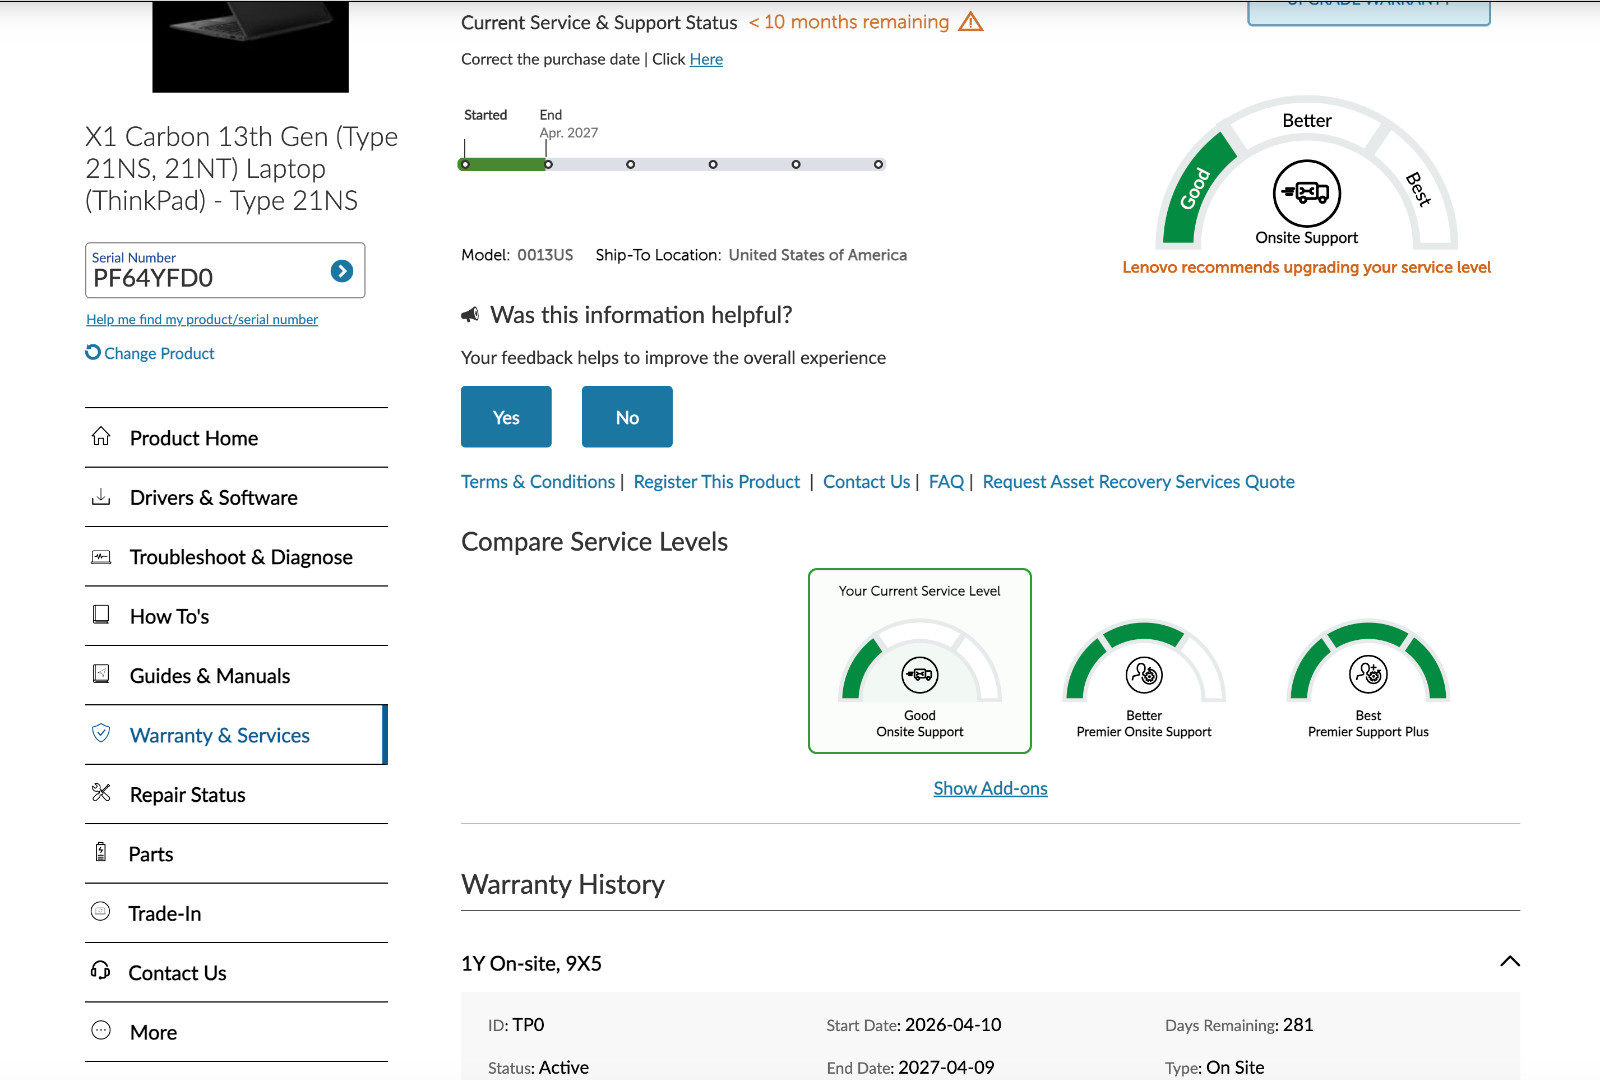Click the warranty warning triangle icon

coord(971,22)
